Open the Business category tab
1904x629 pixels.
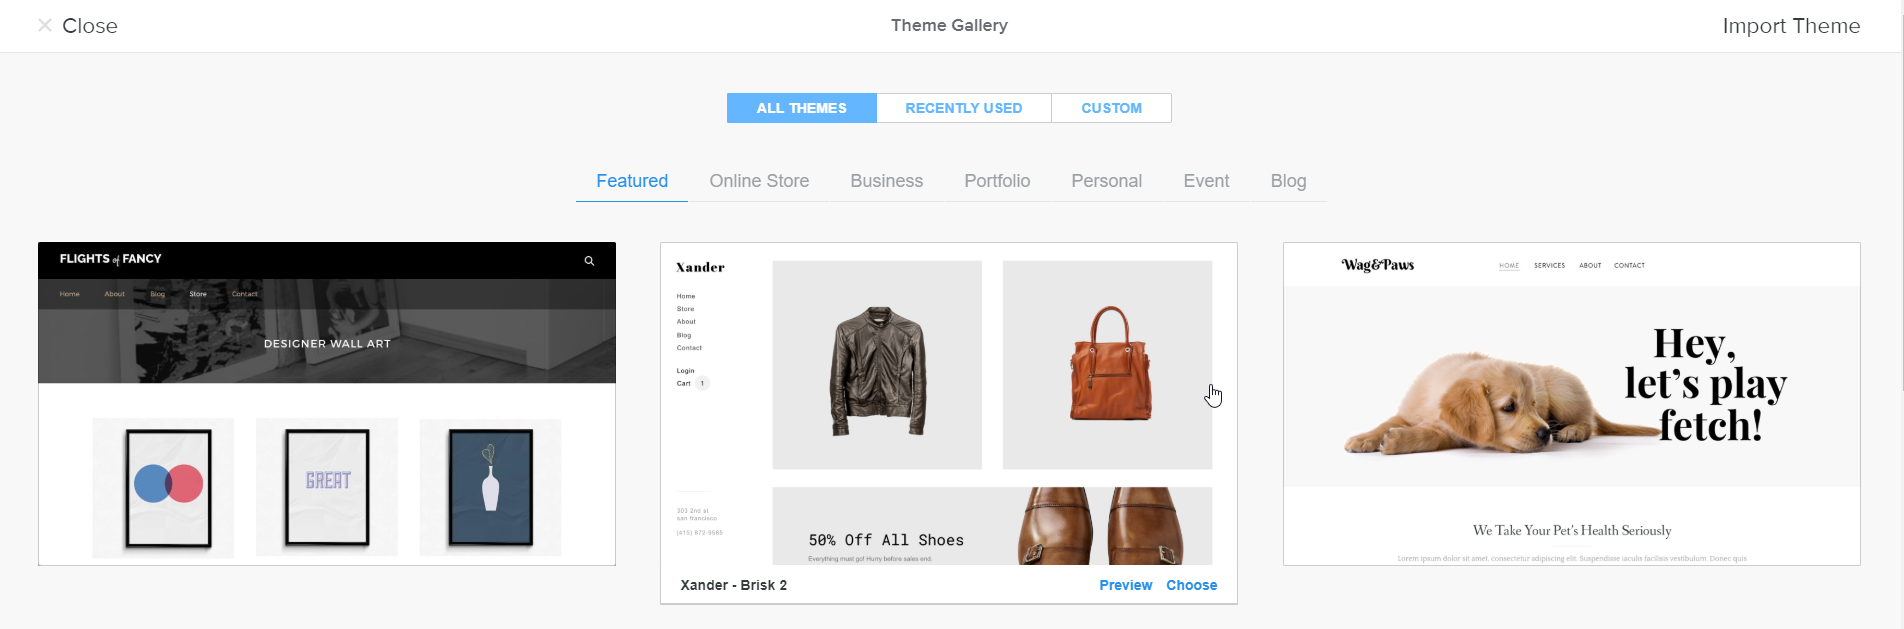pyautogui.click(x=887, y=181)
